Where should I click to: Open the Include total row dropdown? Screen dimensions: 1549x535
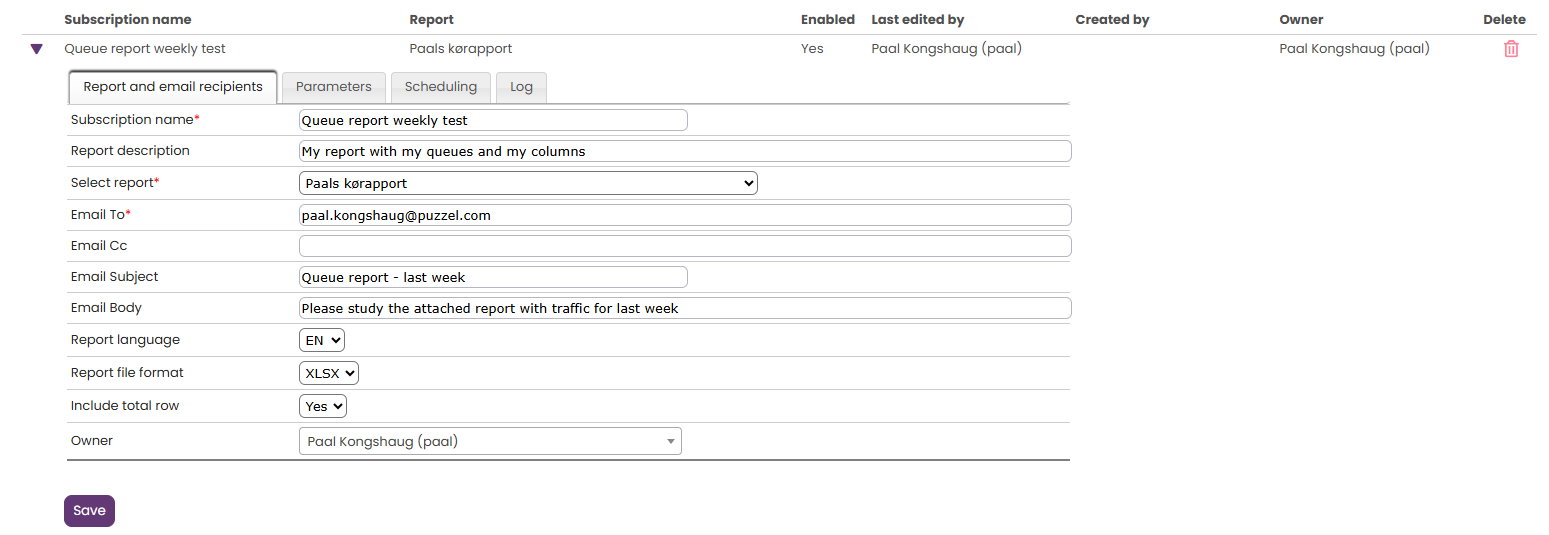point(322,407)
